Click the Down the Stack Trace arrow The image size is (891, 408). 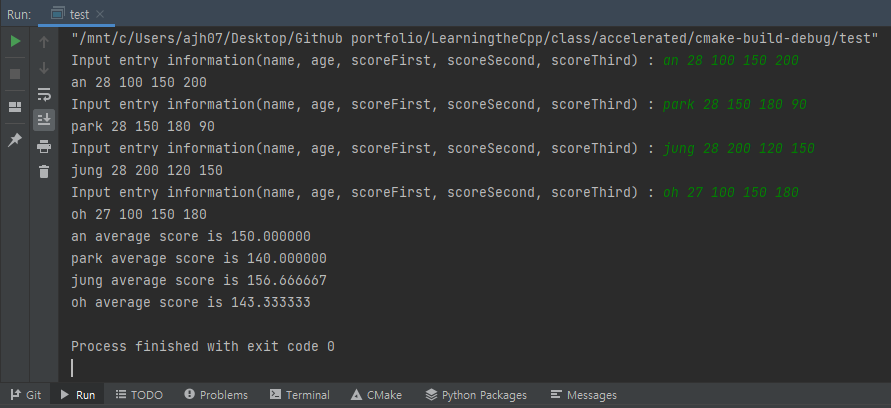tap(44, 68)
